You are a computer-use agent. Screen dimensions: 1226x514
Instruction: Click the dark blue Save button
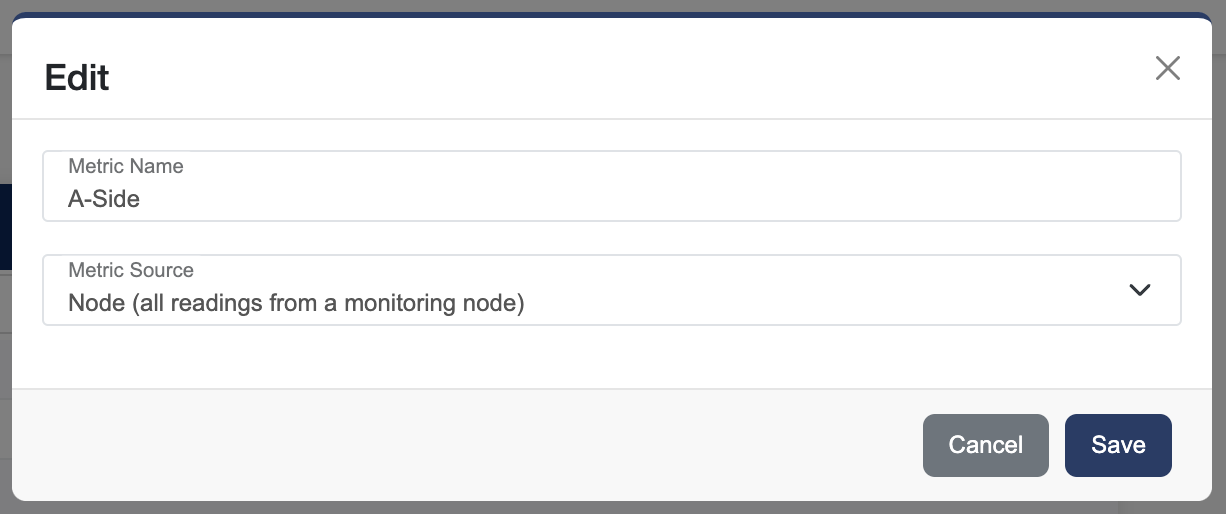(1117, 445)
